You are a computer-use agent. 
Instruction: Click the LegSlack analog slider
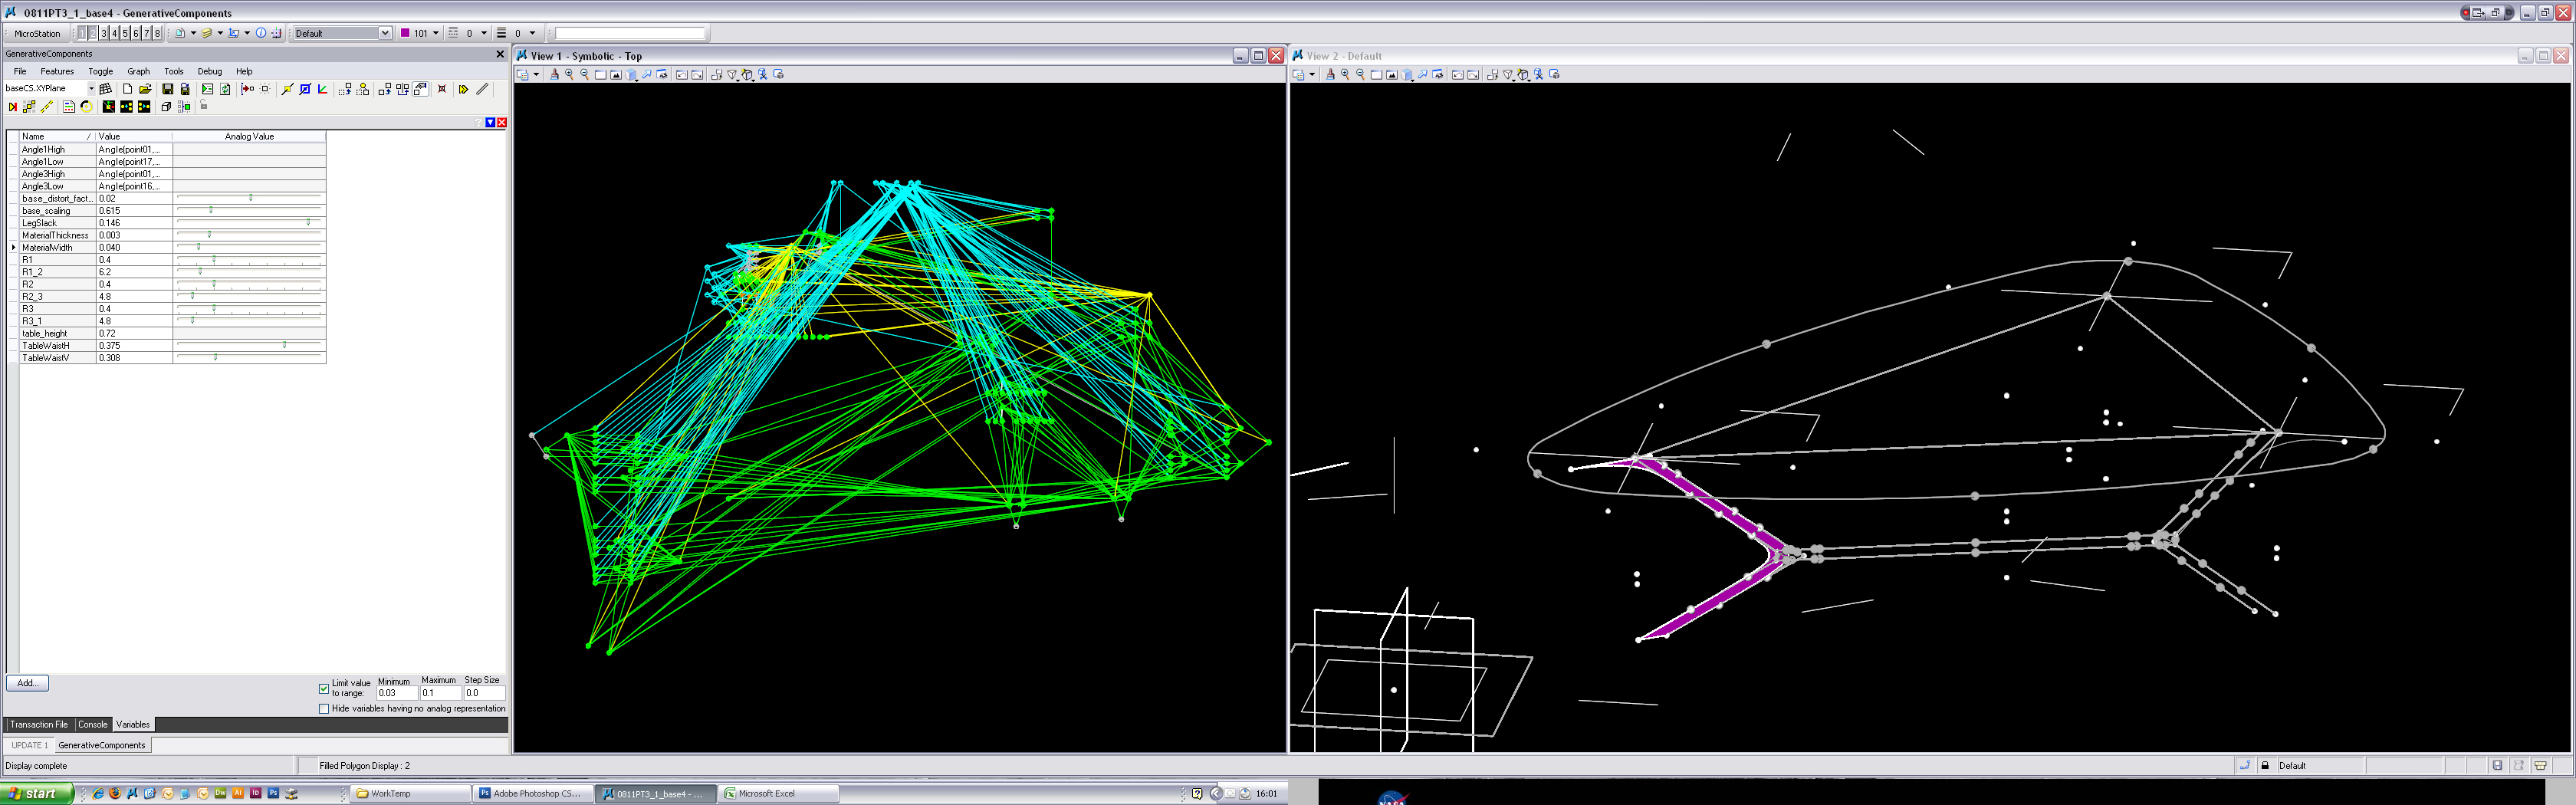coord(249,222)
